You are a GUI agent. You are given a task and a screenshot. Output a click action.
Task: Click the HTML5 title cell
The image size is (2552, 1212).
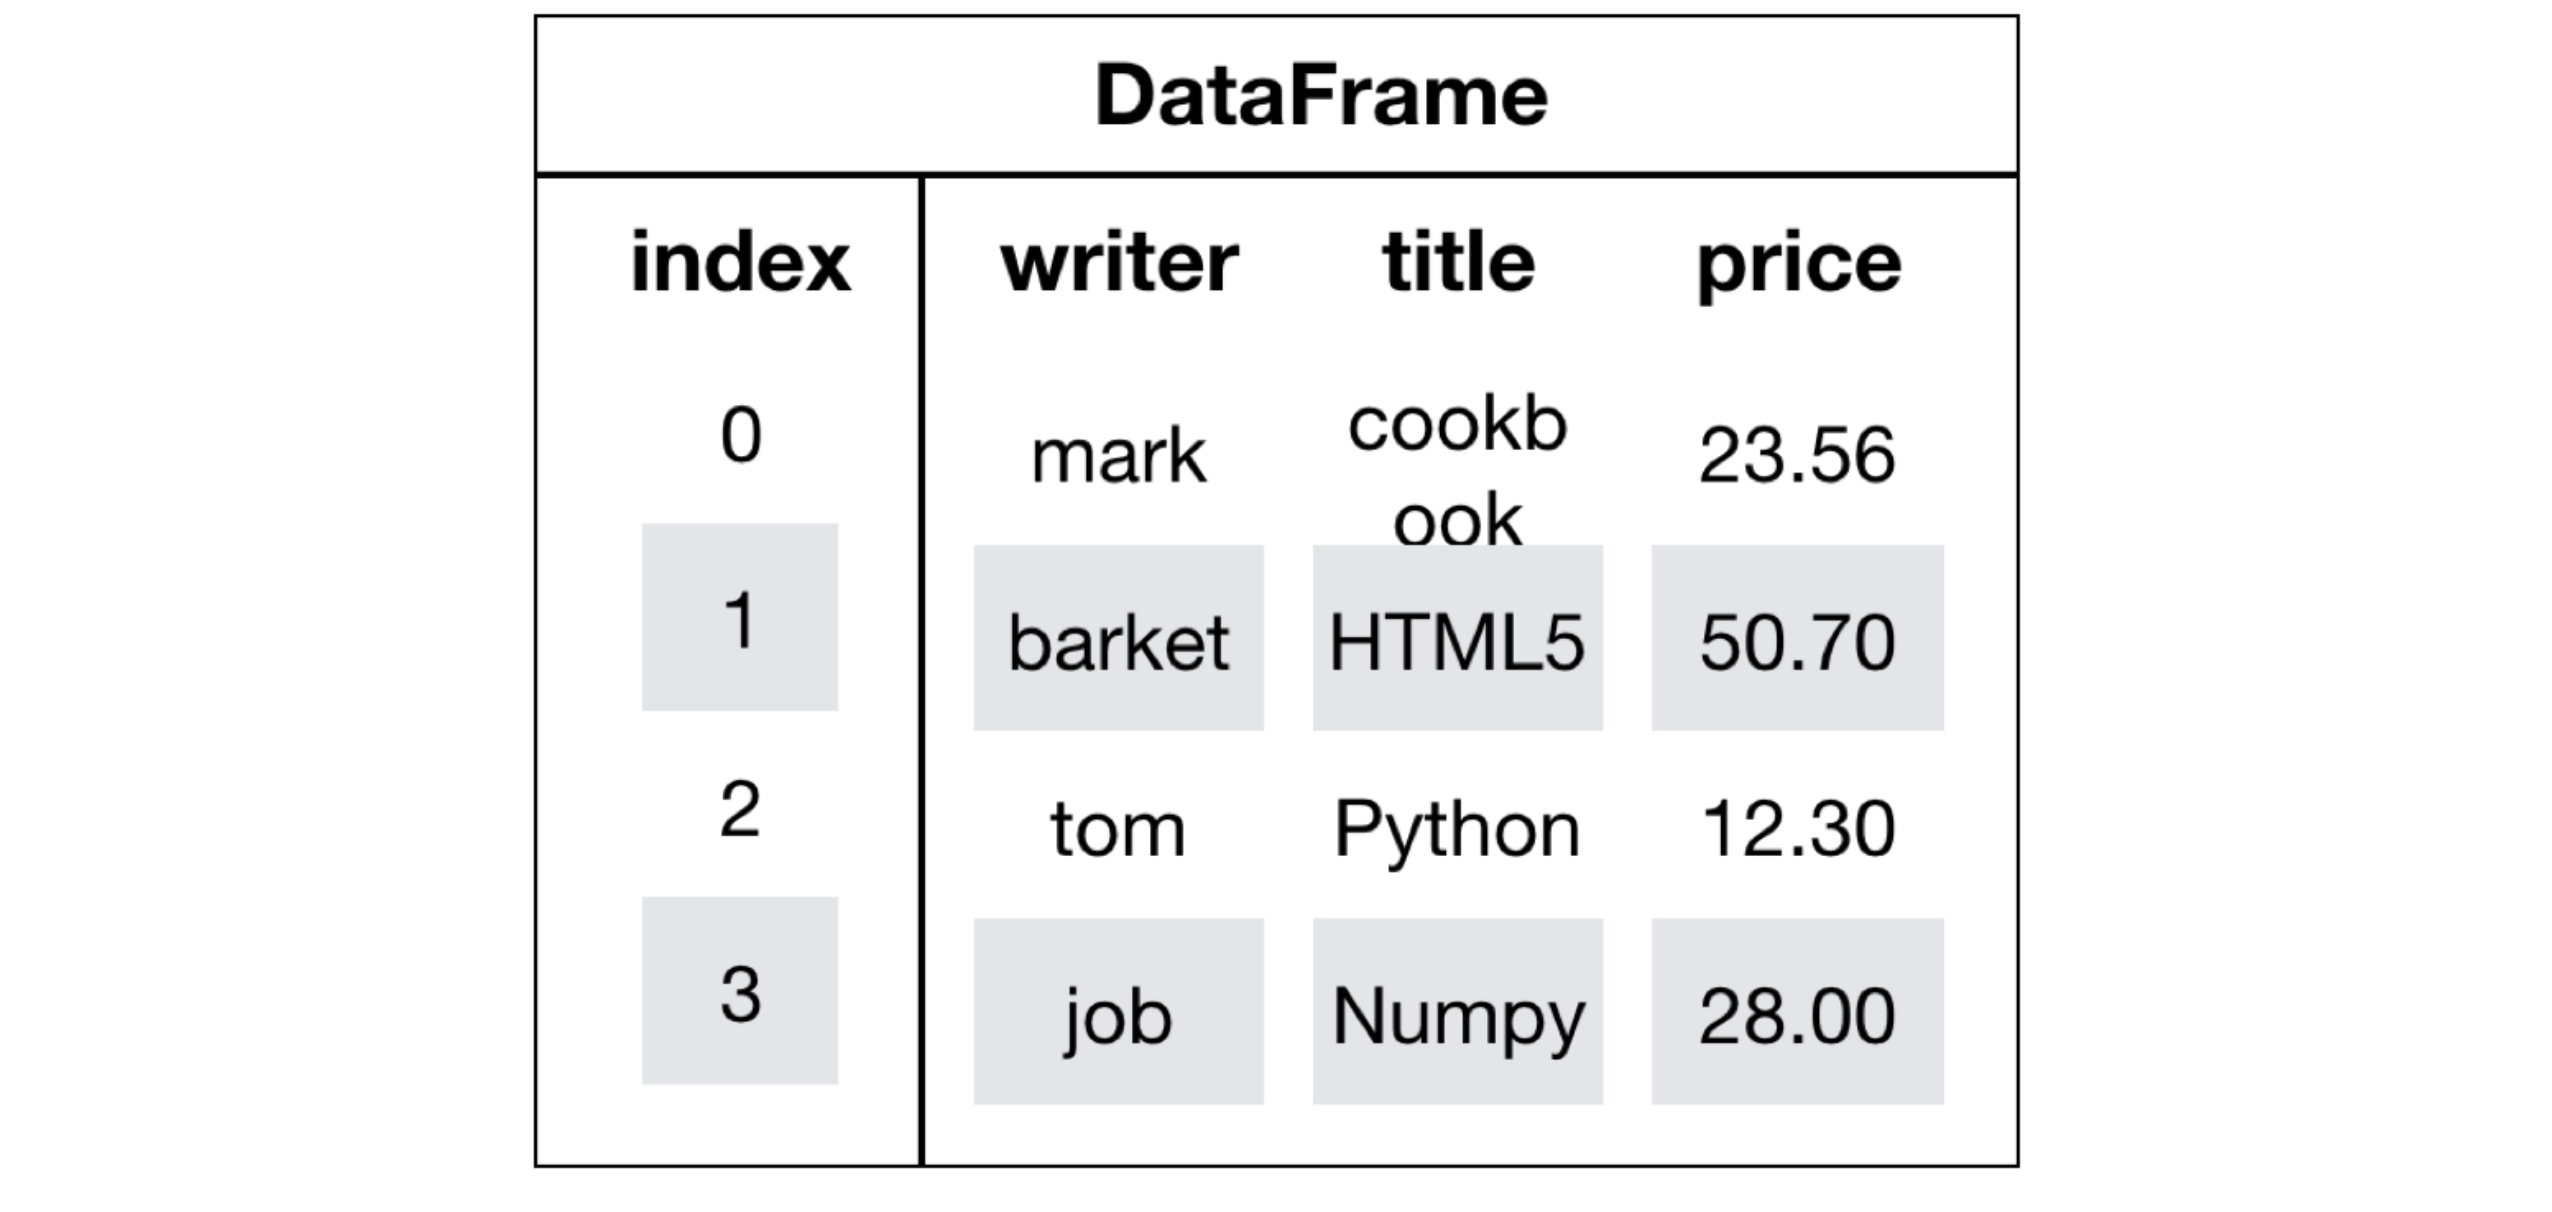1457,639
